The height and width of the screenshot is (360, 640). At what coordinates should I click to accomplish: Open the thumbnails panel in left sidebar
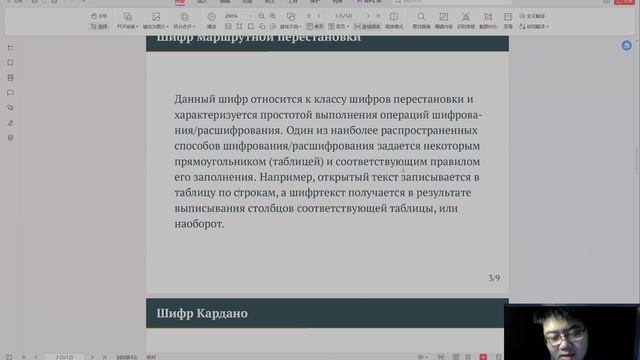[x=11, y=78]
